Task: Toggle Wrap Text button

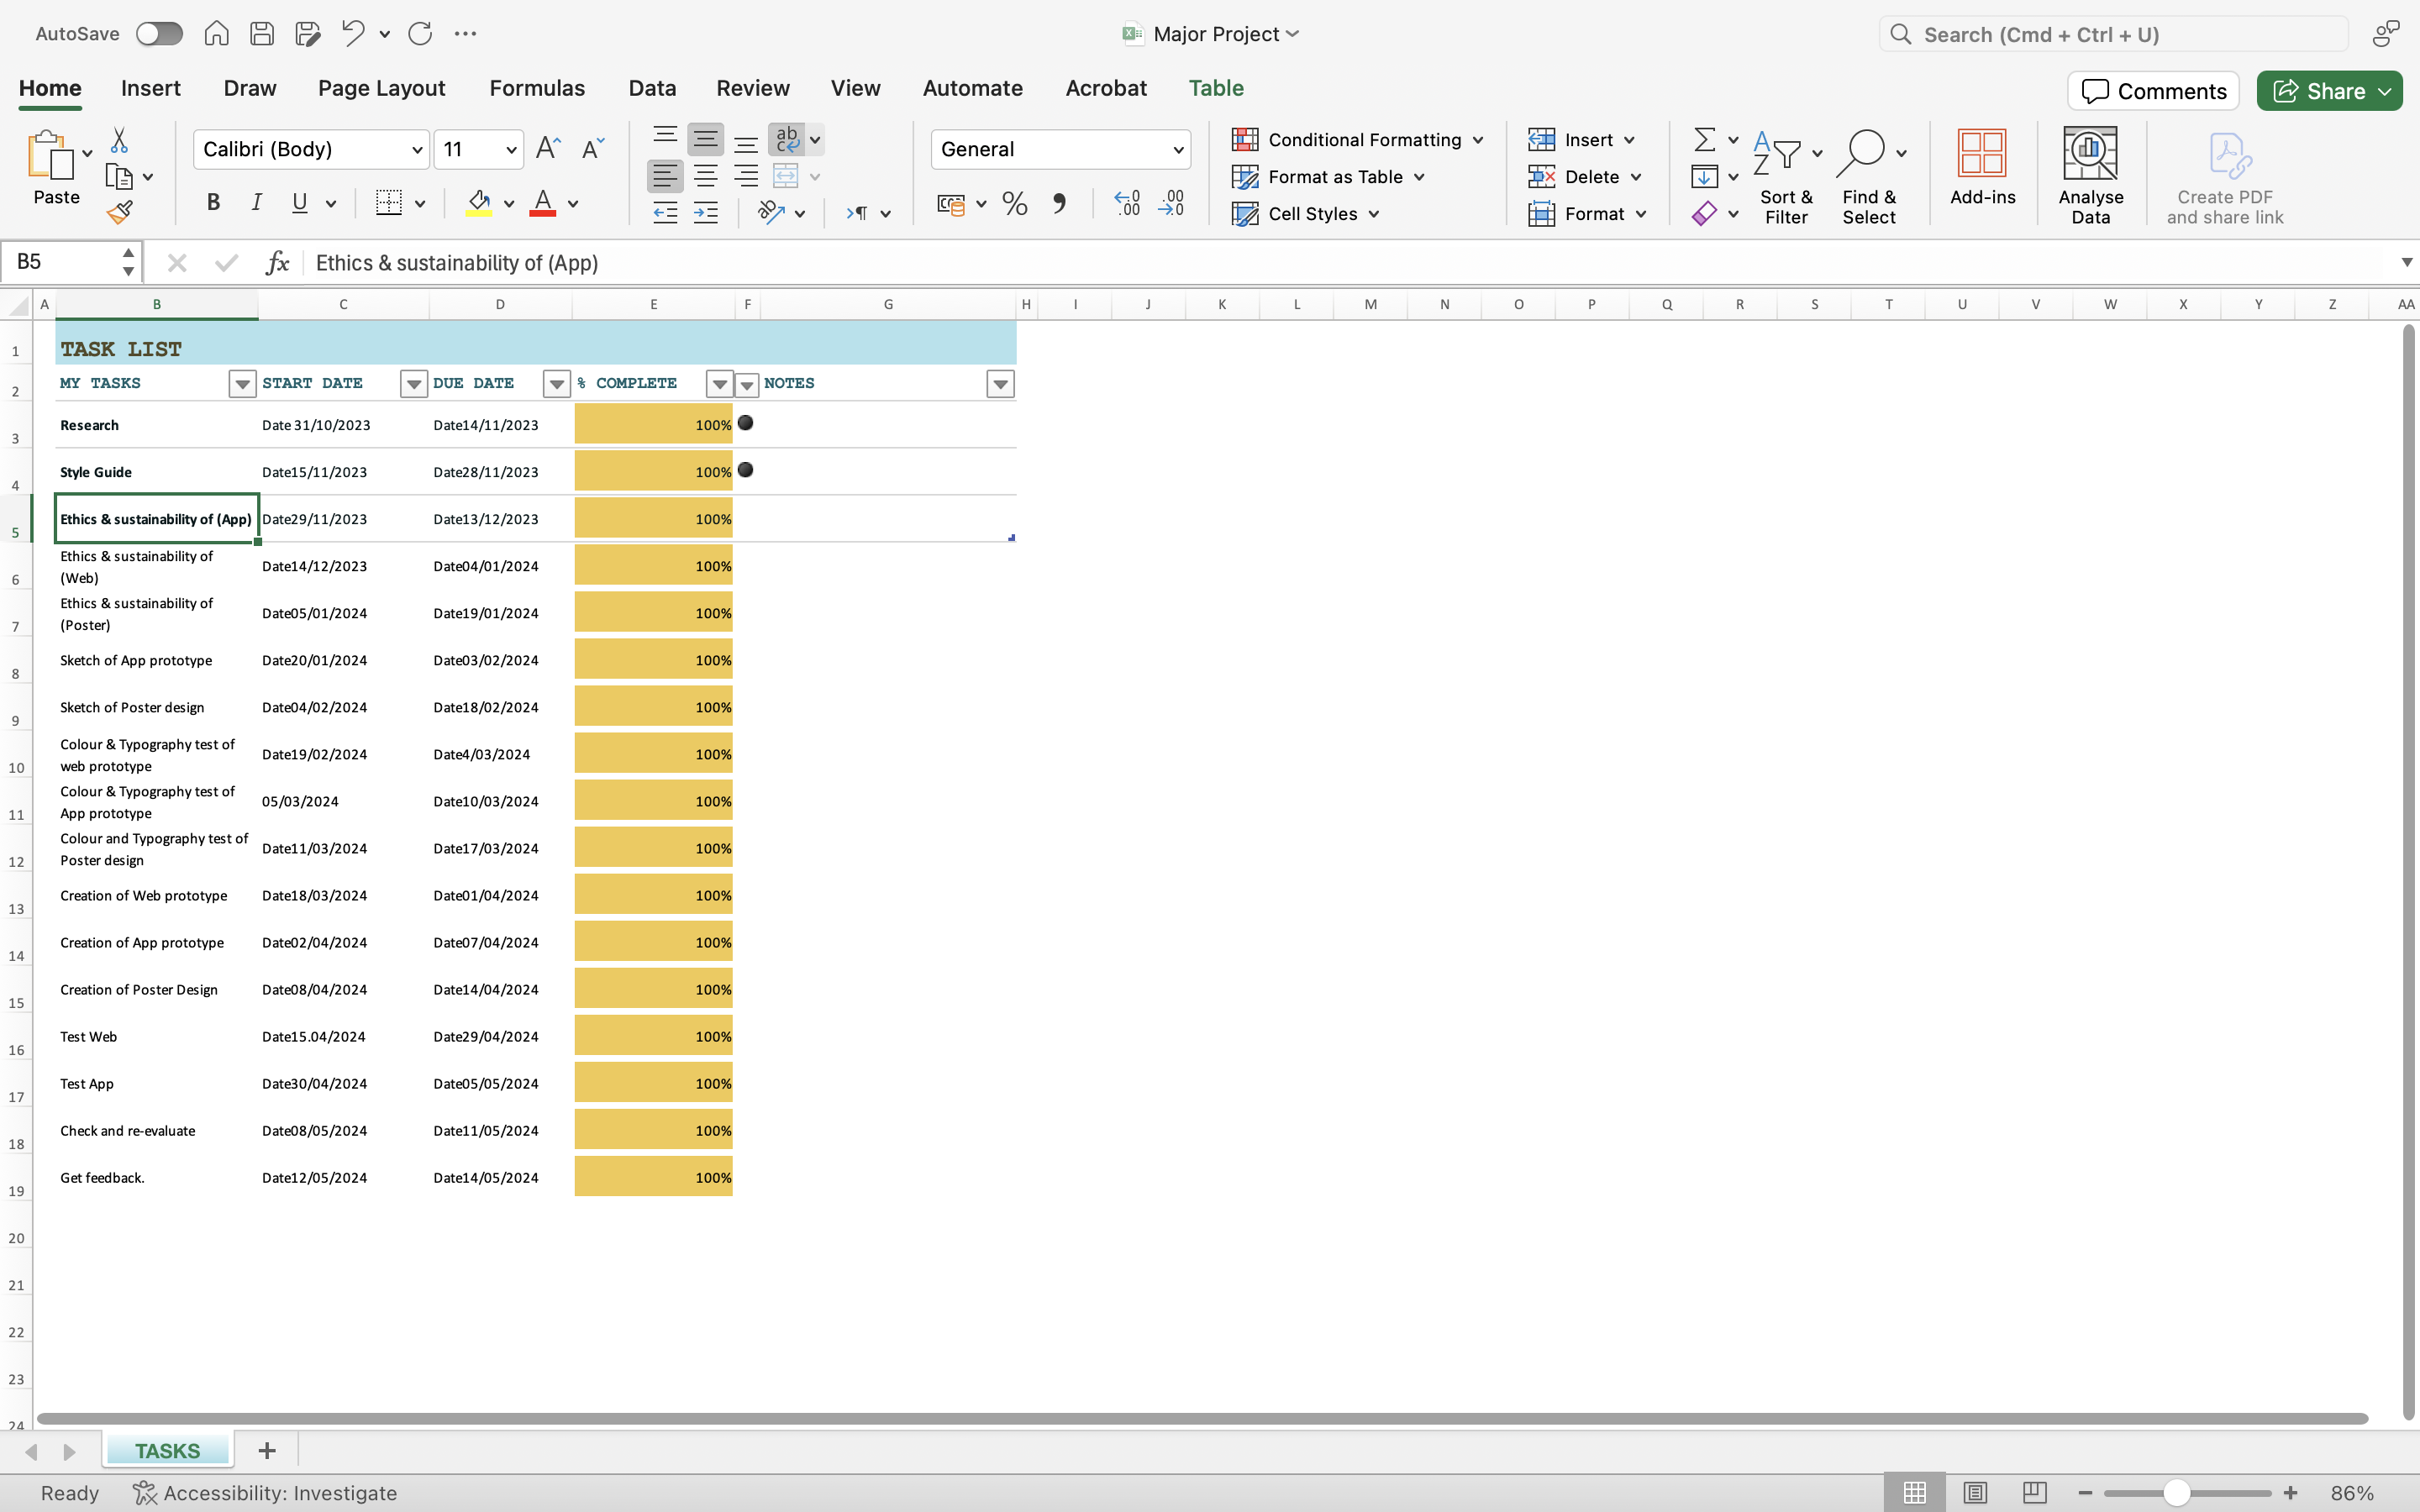Action: (787, 139)
